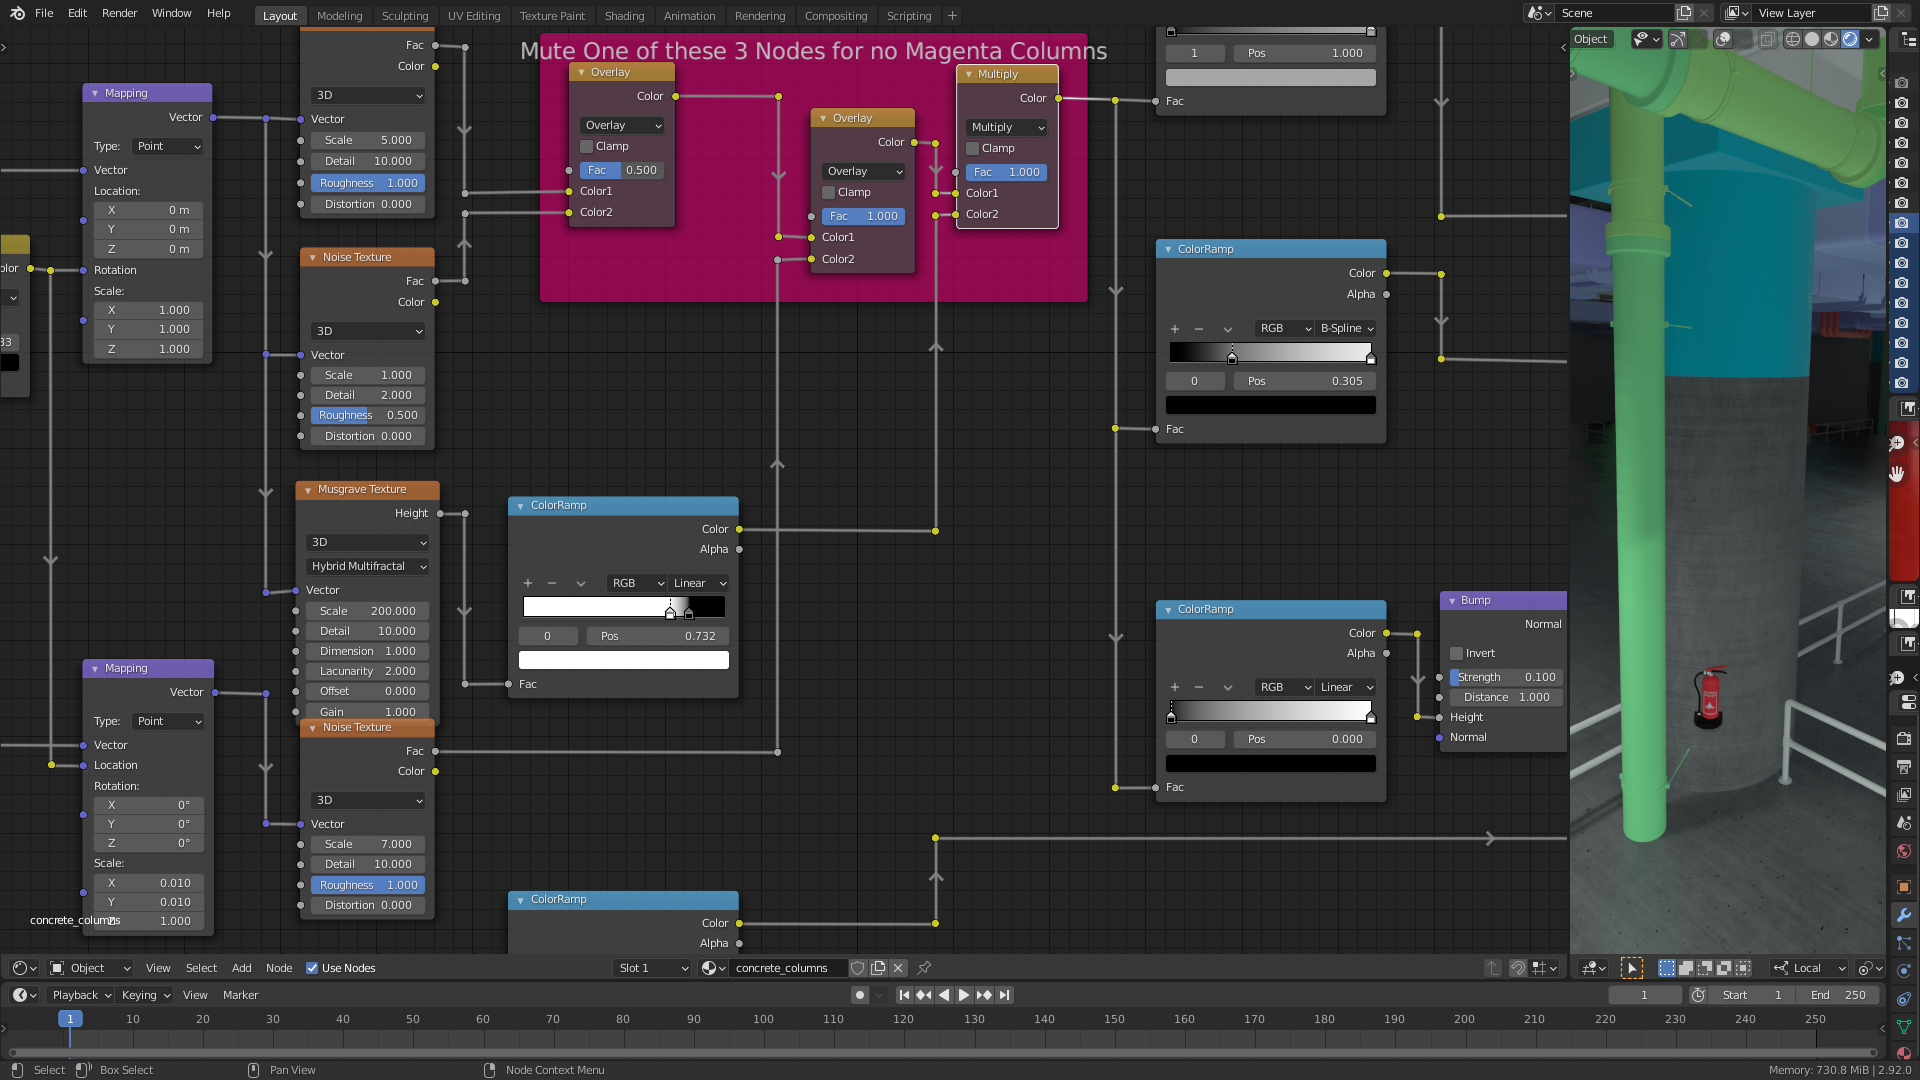Uncheck the Use Nodes checkbox
Image resolution: width=1920 pixels, height=1080 pixels.
pos(312,968)
